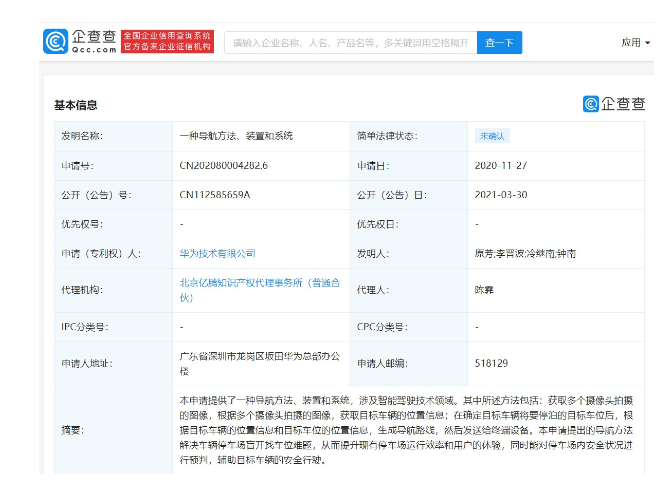Select the application number CN202080004282.6
The width and height of the screenshot is (667, 492).
coord(224,165)
